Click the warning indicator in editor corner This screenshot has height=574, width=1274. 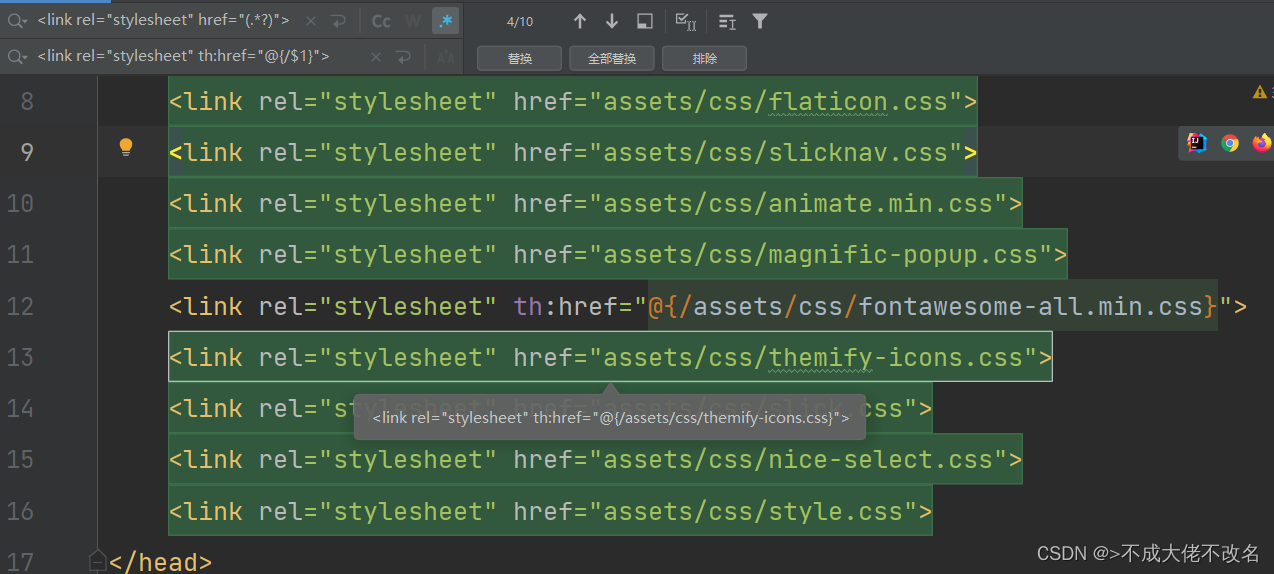pos(1260,92)
